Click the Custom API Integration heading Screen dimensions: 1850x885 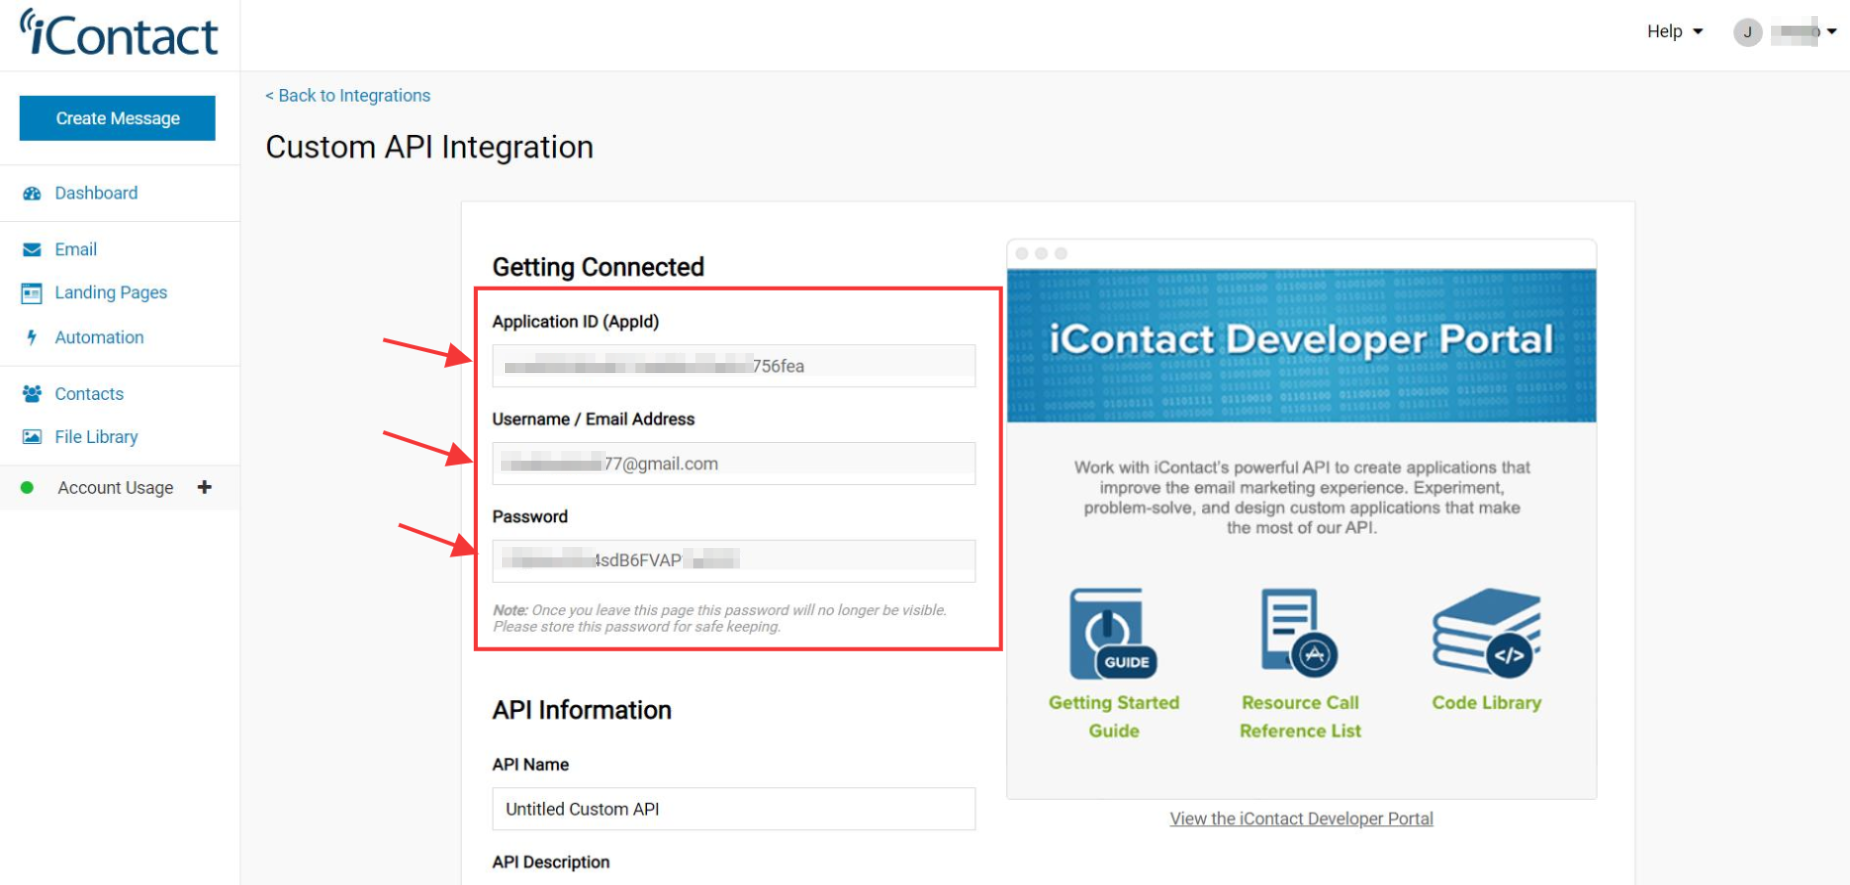[x=429, y=147]
